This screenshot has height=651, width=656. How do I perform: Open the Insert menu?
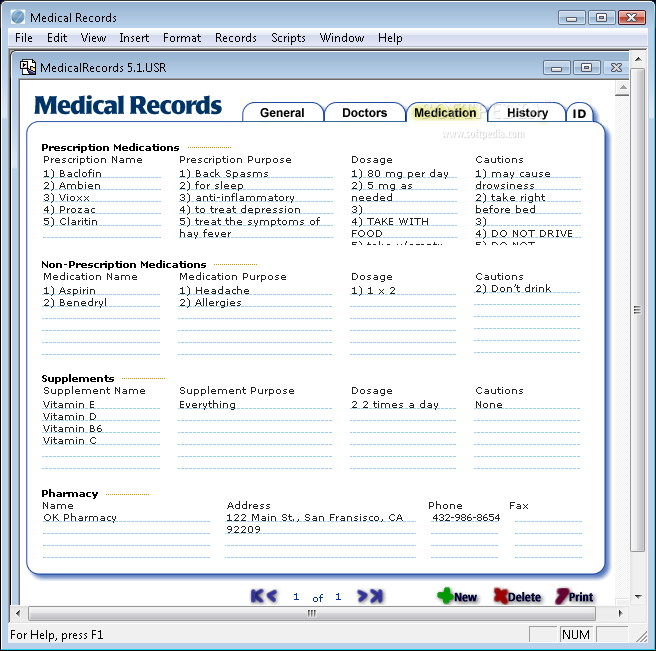tap(134, 38)
